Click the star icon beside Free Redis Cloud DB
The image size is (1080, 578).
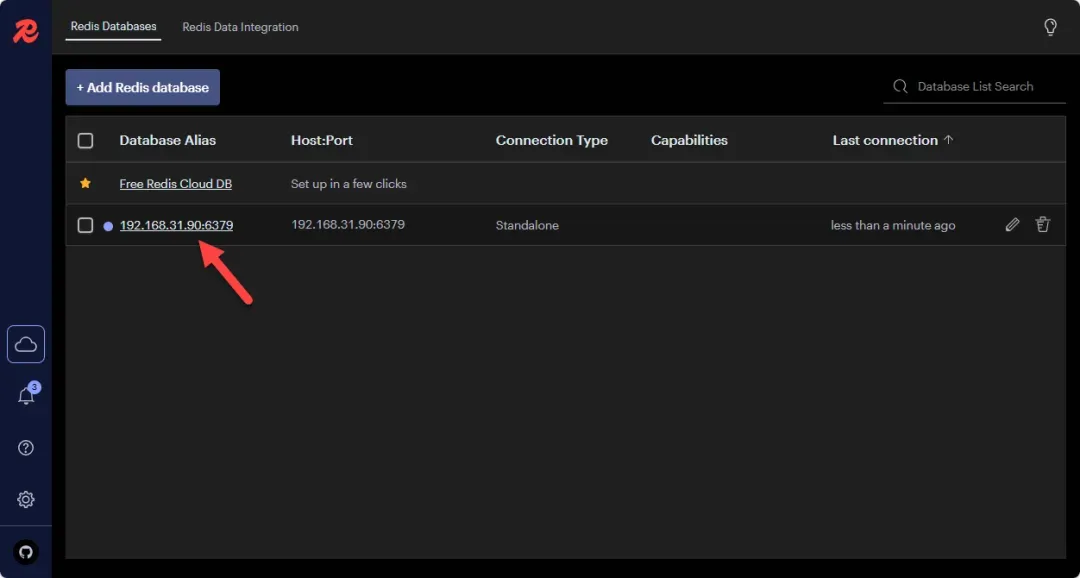click(x=85, y=183)
